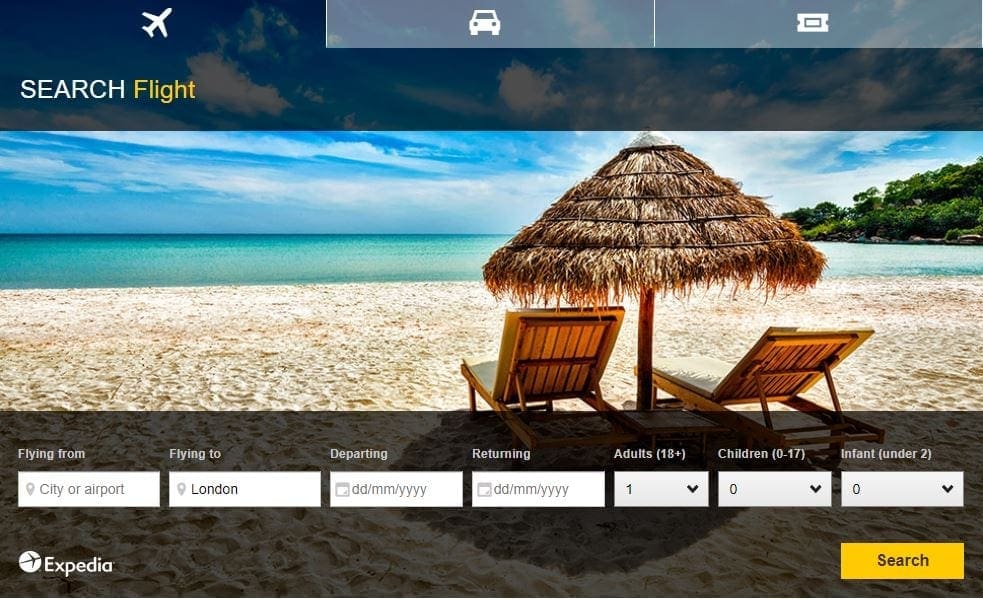The height and width of the screenshot is (599, 983).
Task: Click the calendar icon in Returning field
Action: [x=484, y=490]
